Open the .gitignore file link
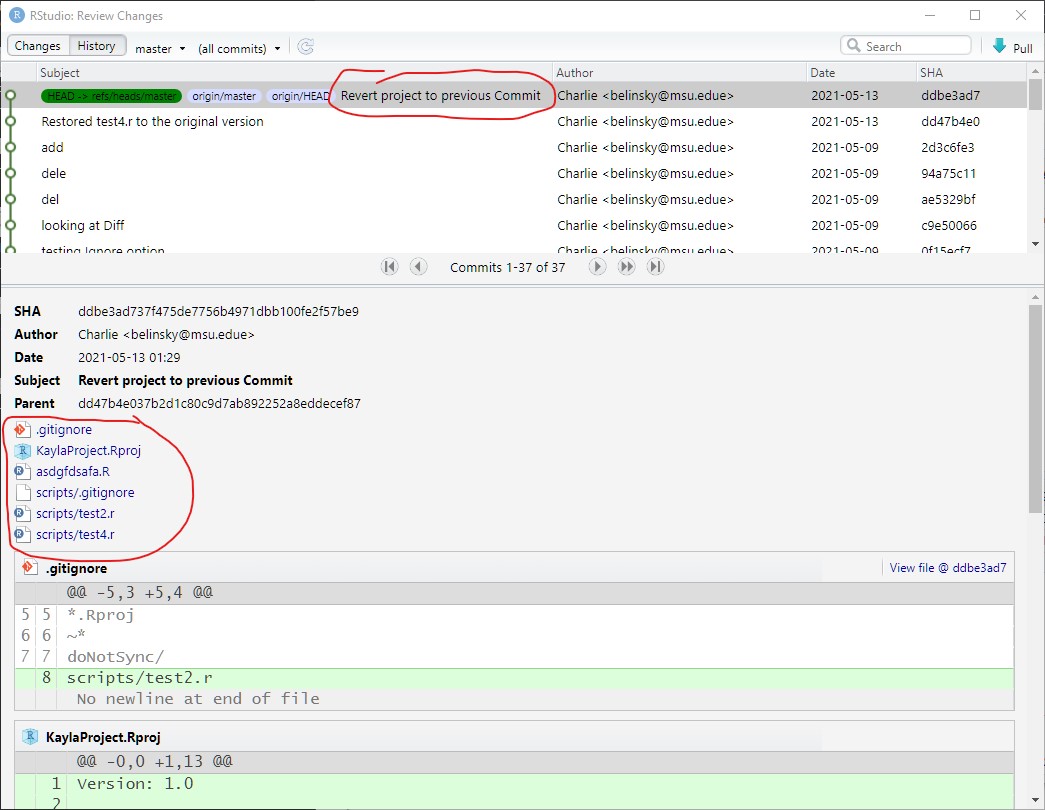 click(64, 430)
